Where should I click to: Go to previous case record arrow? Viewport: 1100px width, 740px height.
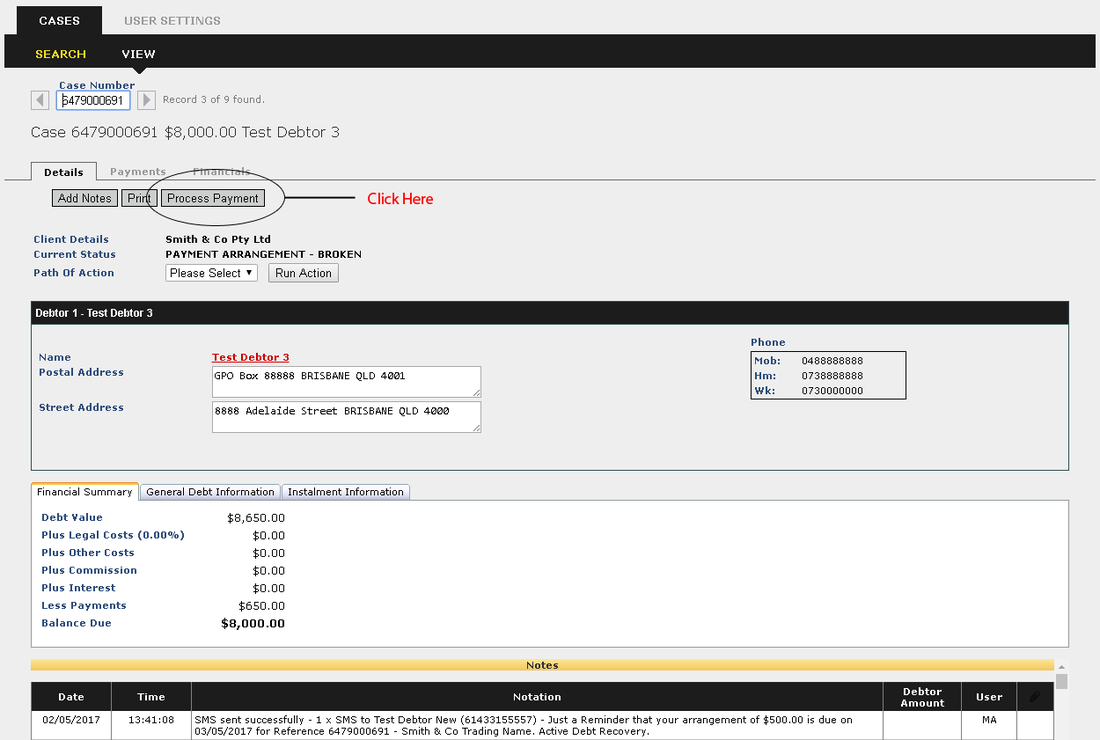click(x=40, y=100)
